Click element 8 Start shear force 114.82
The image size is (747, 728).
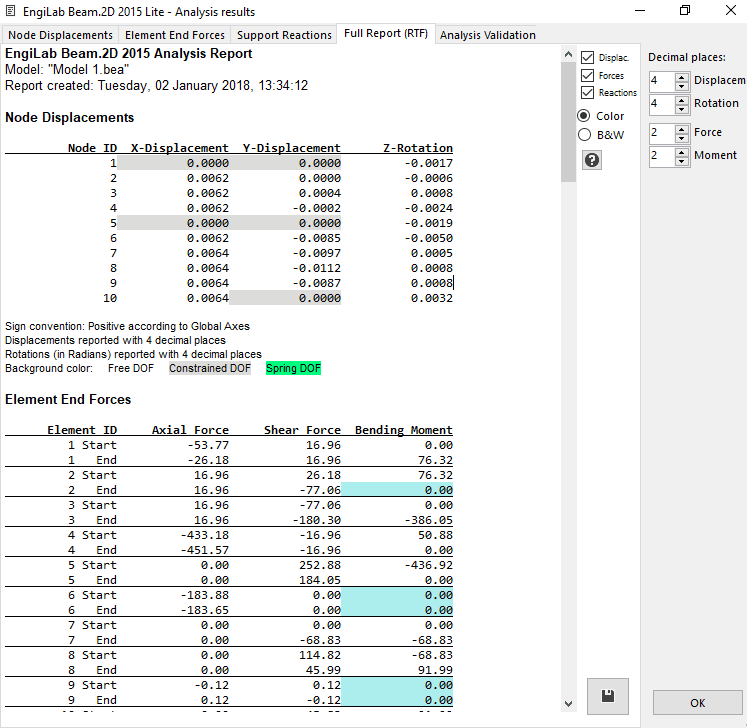click(x=320, y=655)
